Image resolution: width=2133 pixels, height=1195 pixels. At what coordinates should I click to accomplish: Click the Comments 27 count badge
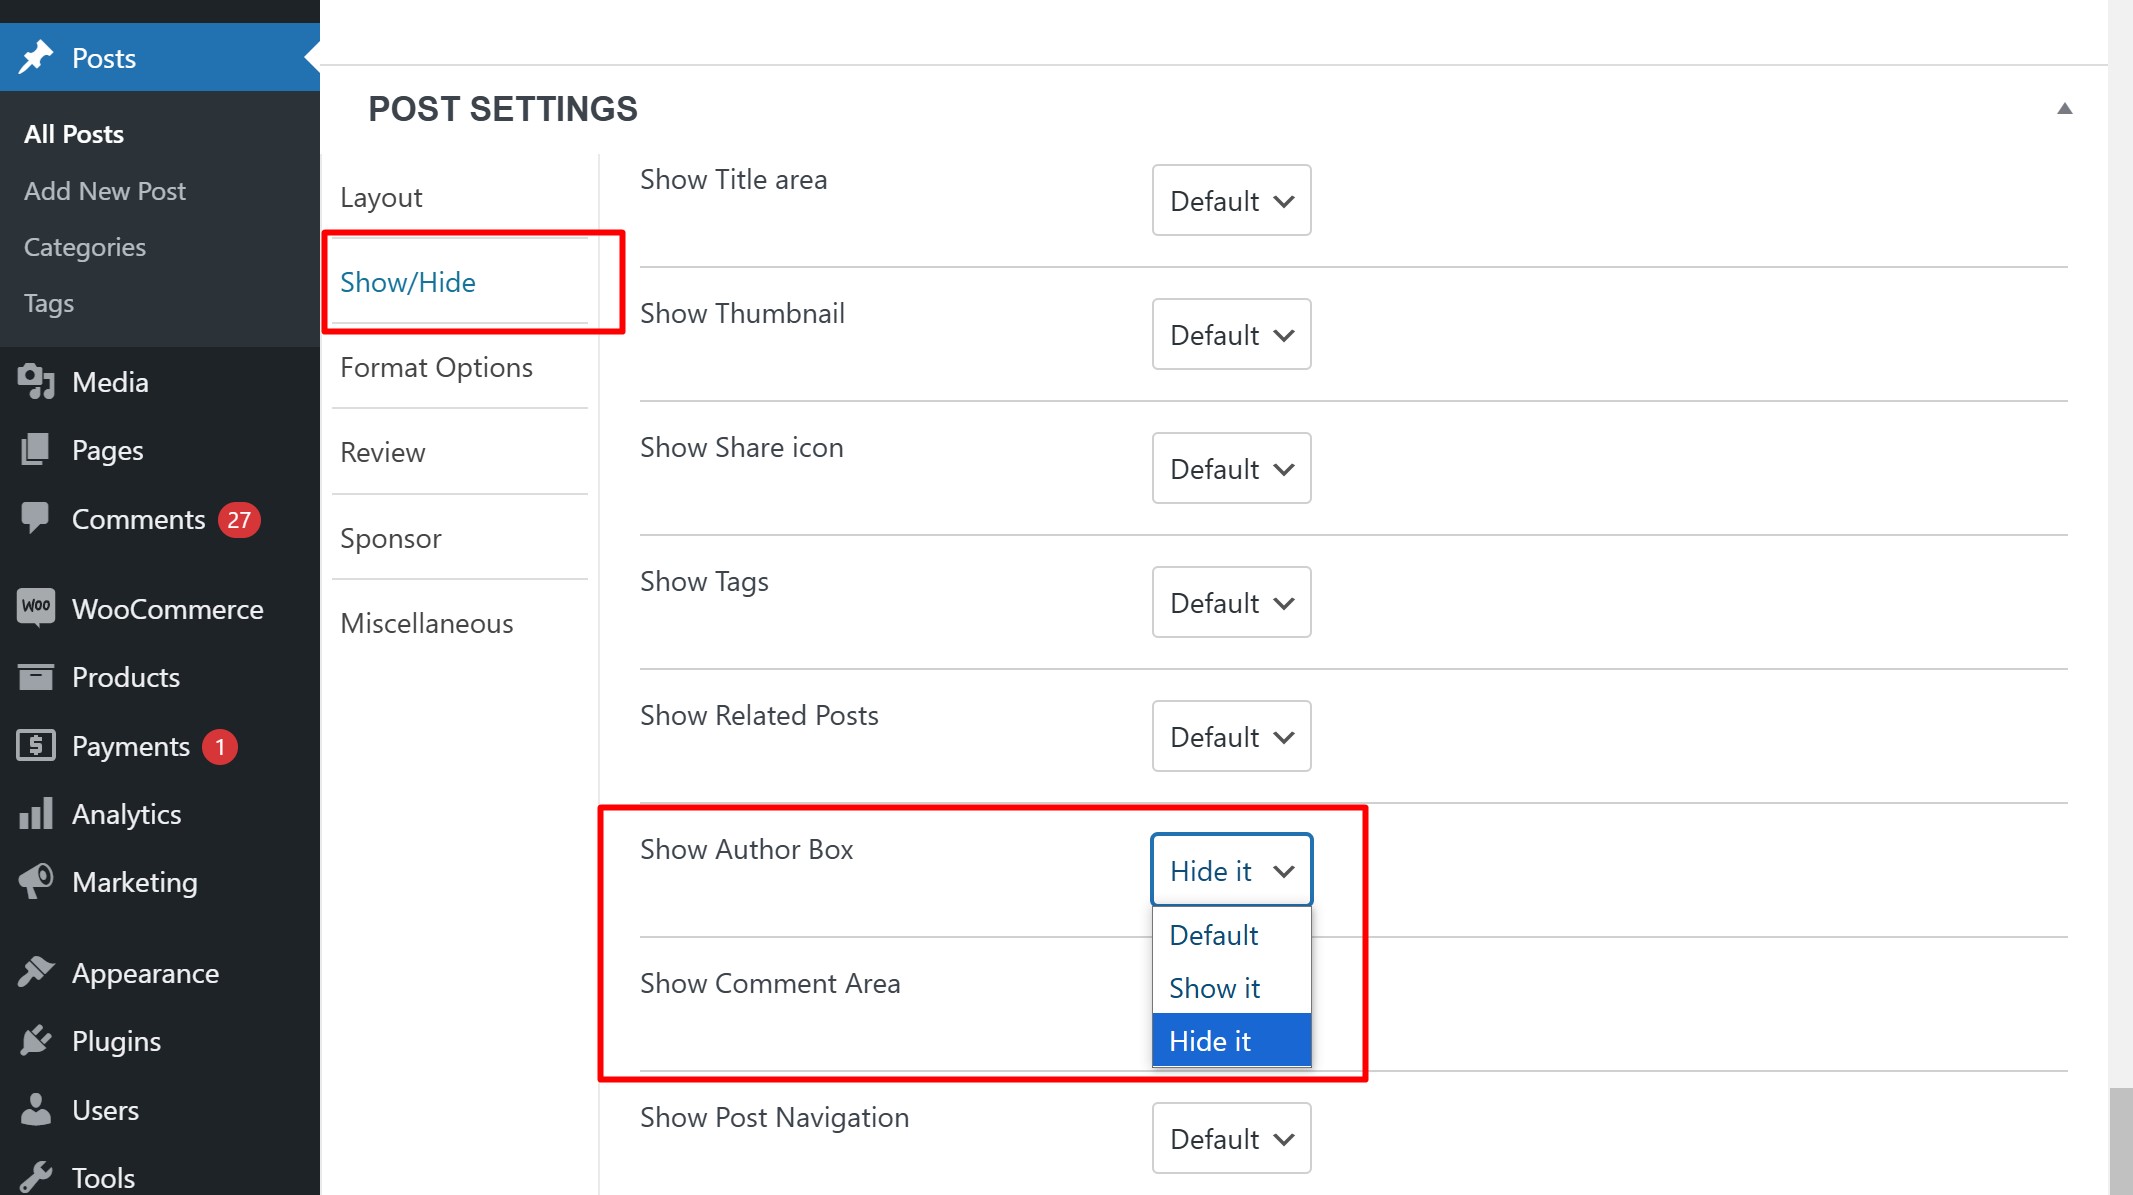point(239,520)
